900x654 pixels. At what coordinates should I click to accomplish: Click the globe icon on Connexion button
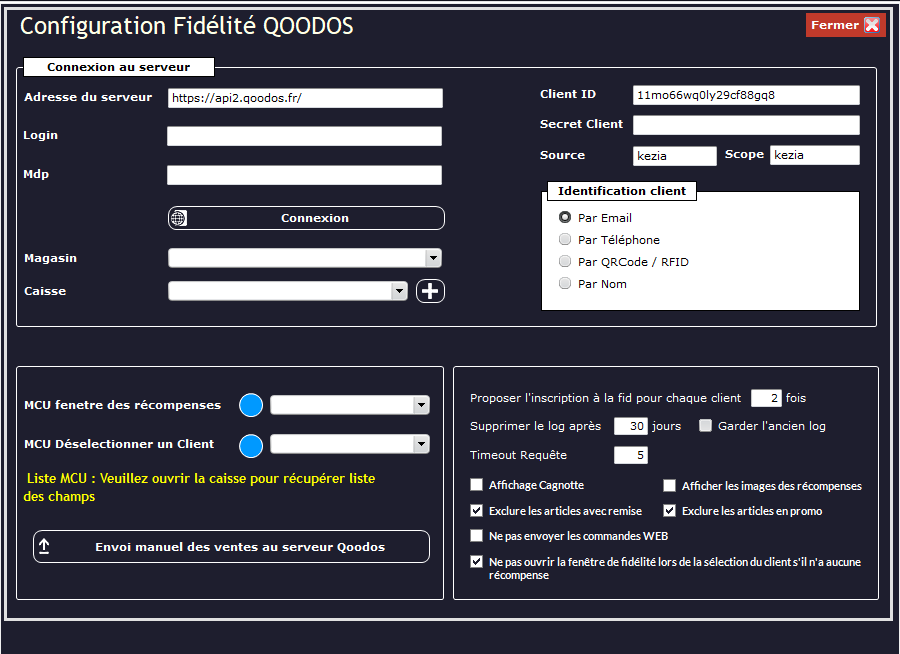point(179,218)
